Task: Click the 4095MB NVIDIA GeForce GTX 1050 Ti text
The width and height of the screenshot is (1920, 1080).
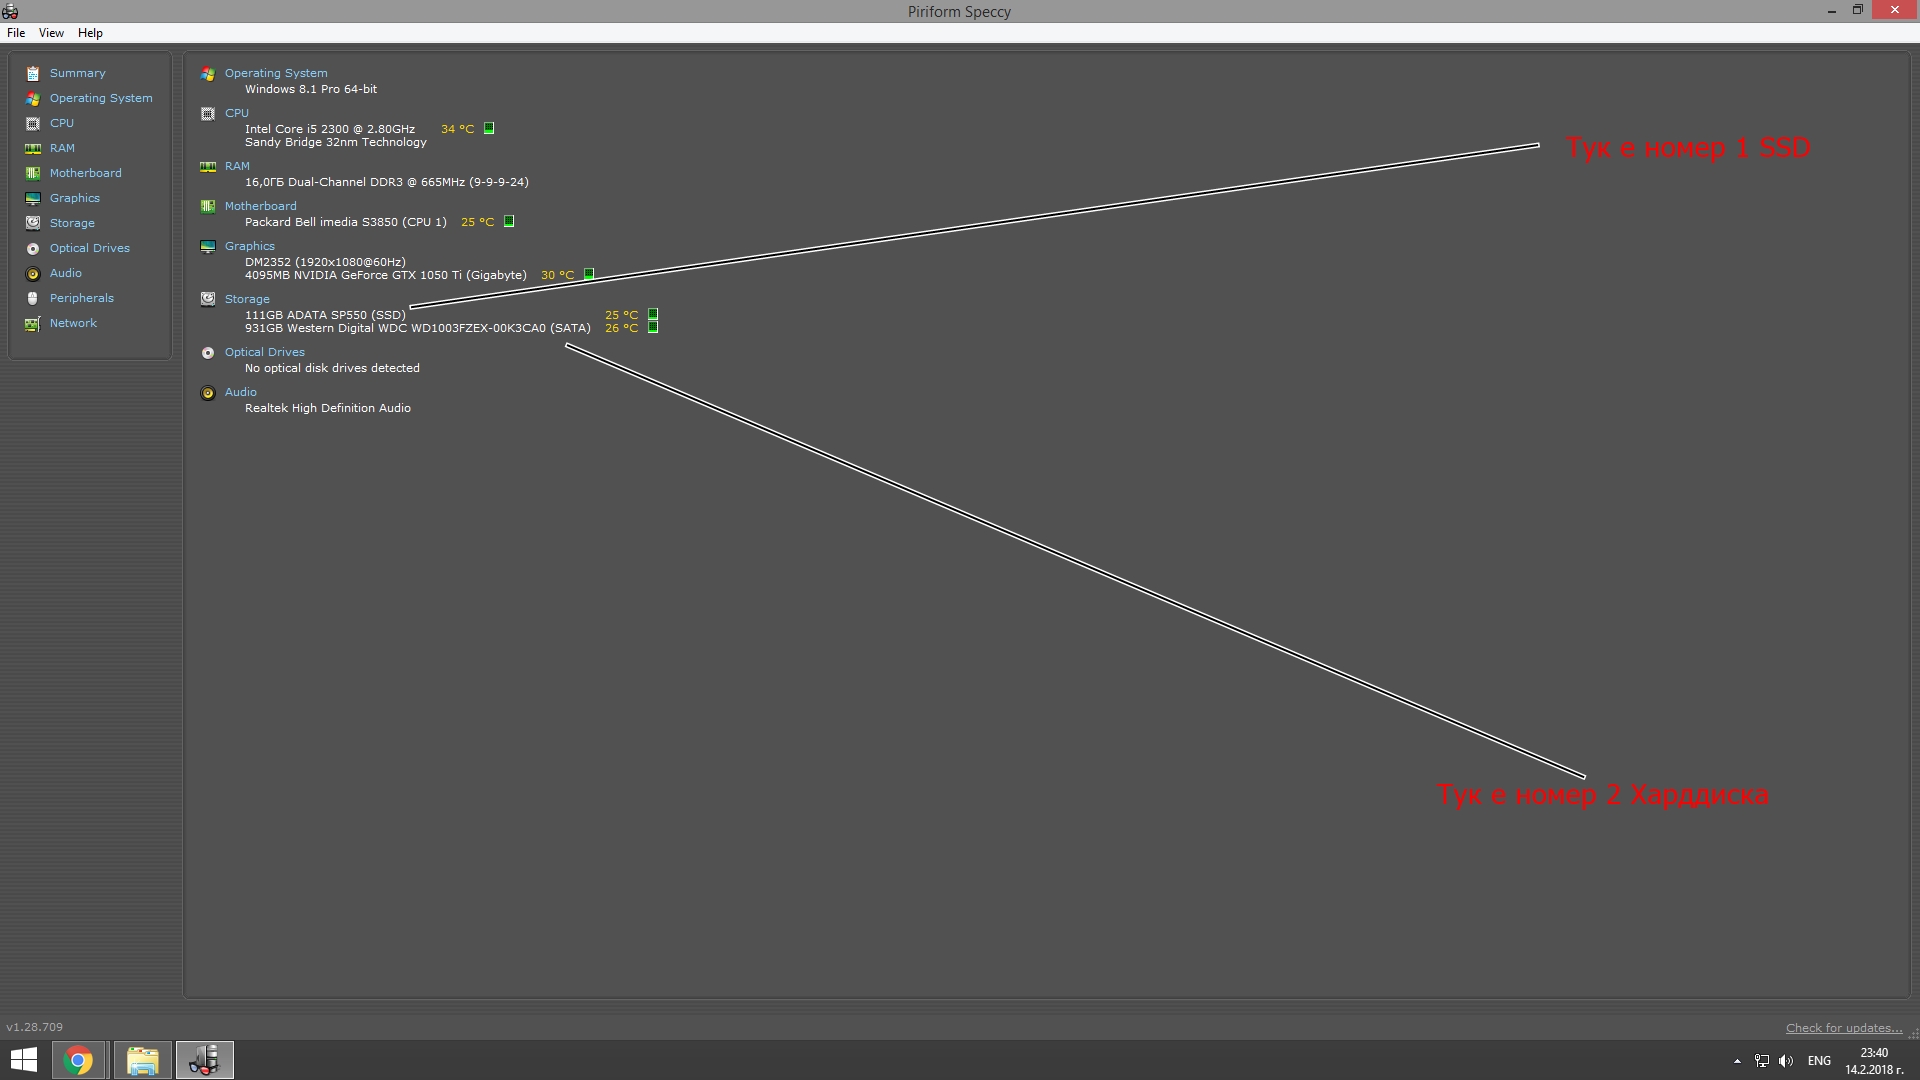Action: 386,275
